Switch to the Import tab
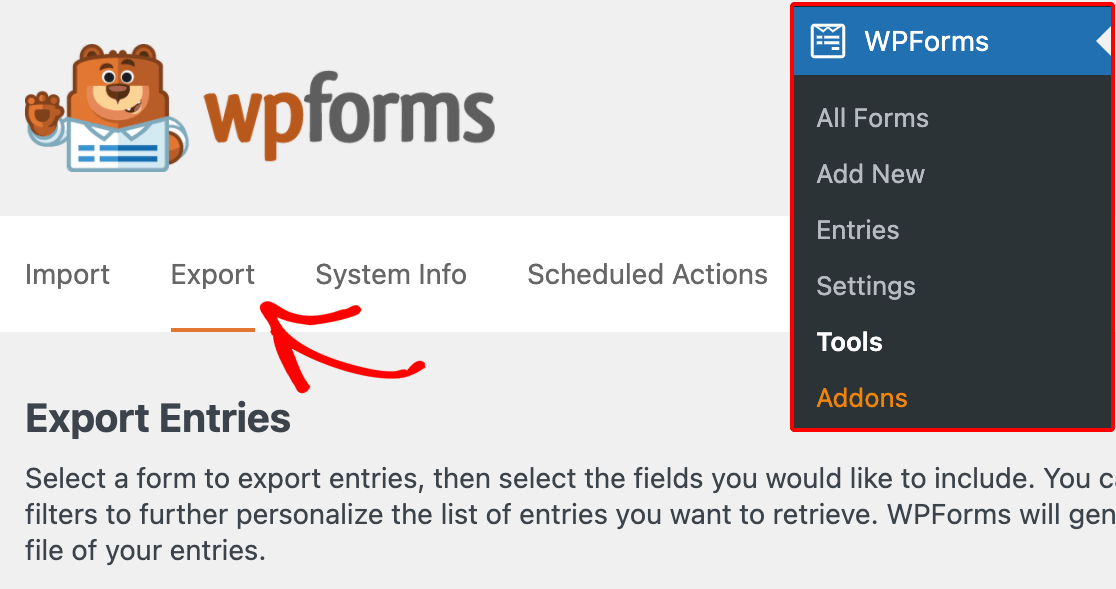The image size is (1116, 589). (x=67, y=275)
